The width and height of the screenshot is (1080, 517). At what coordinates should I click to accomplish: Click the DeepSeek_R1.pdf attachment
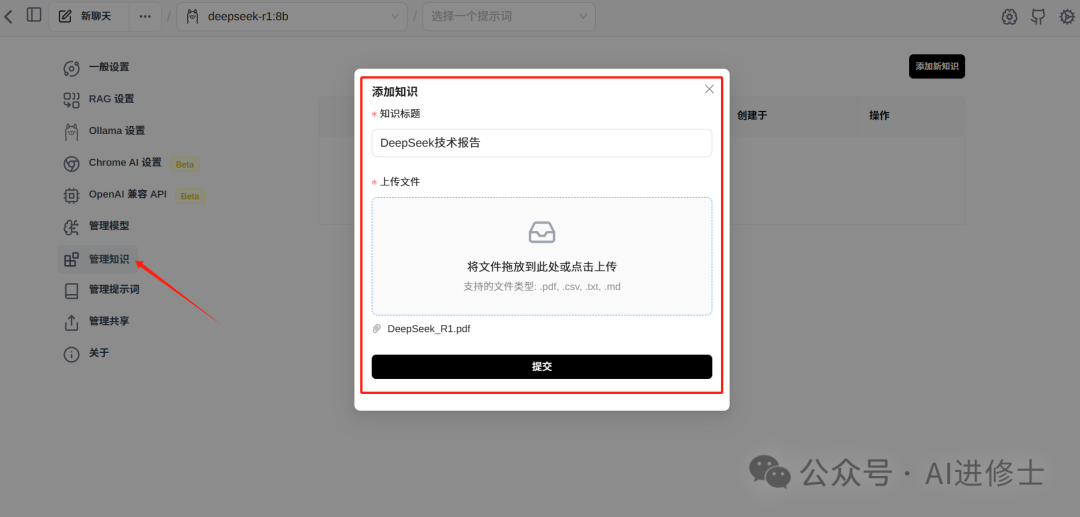coord(429,329)
